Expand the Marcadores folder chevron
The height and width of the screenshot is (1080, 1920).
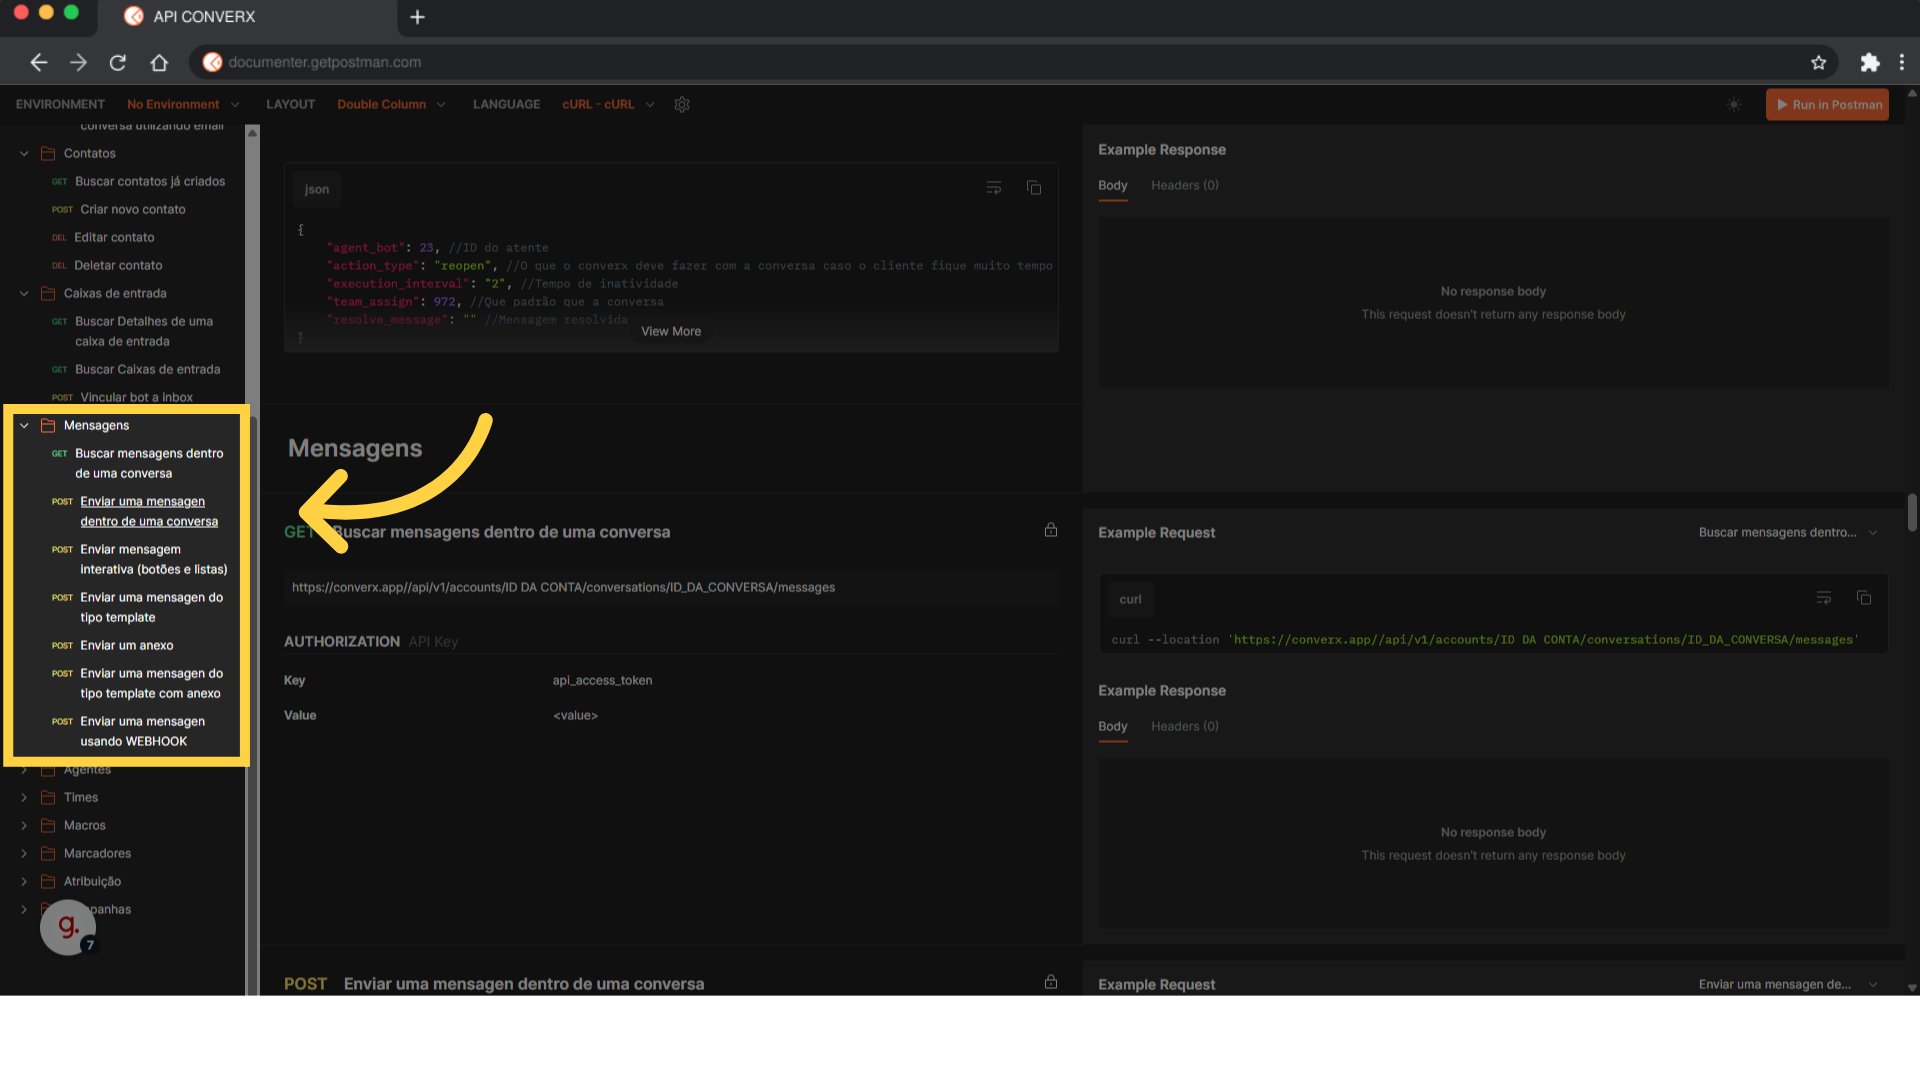(24, 853)
